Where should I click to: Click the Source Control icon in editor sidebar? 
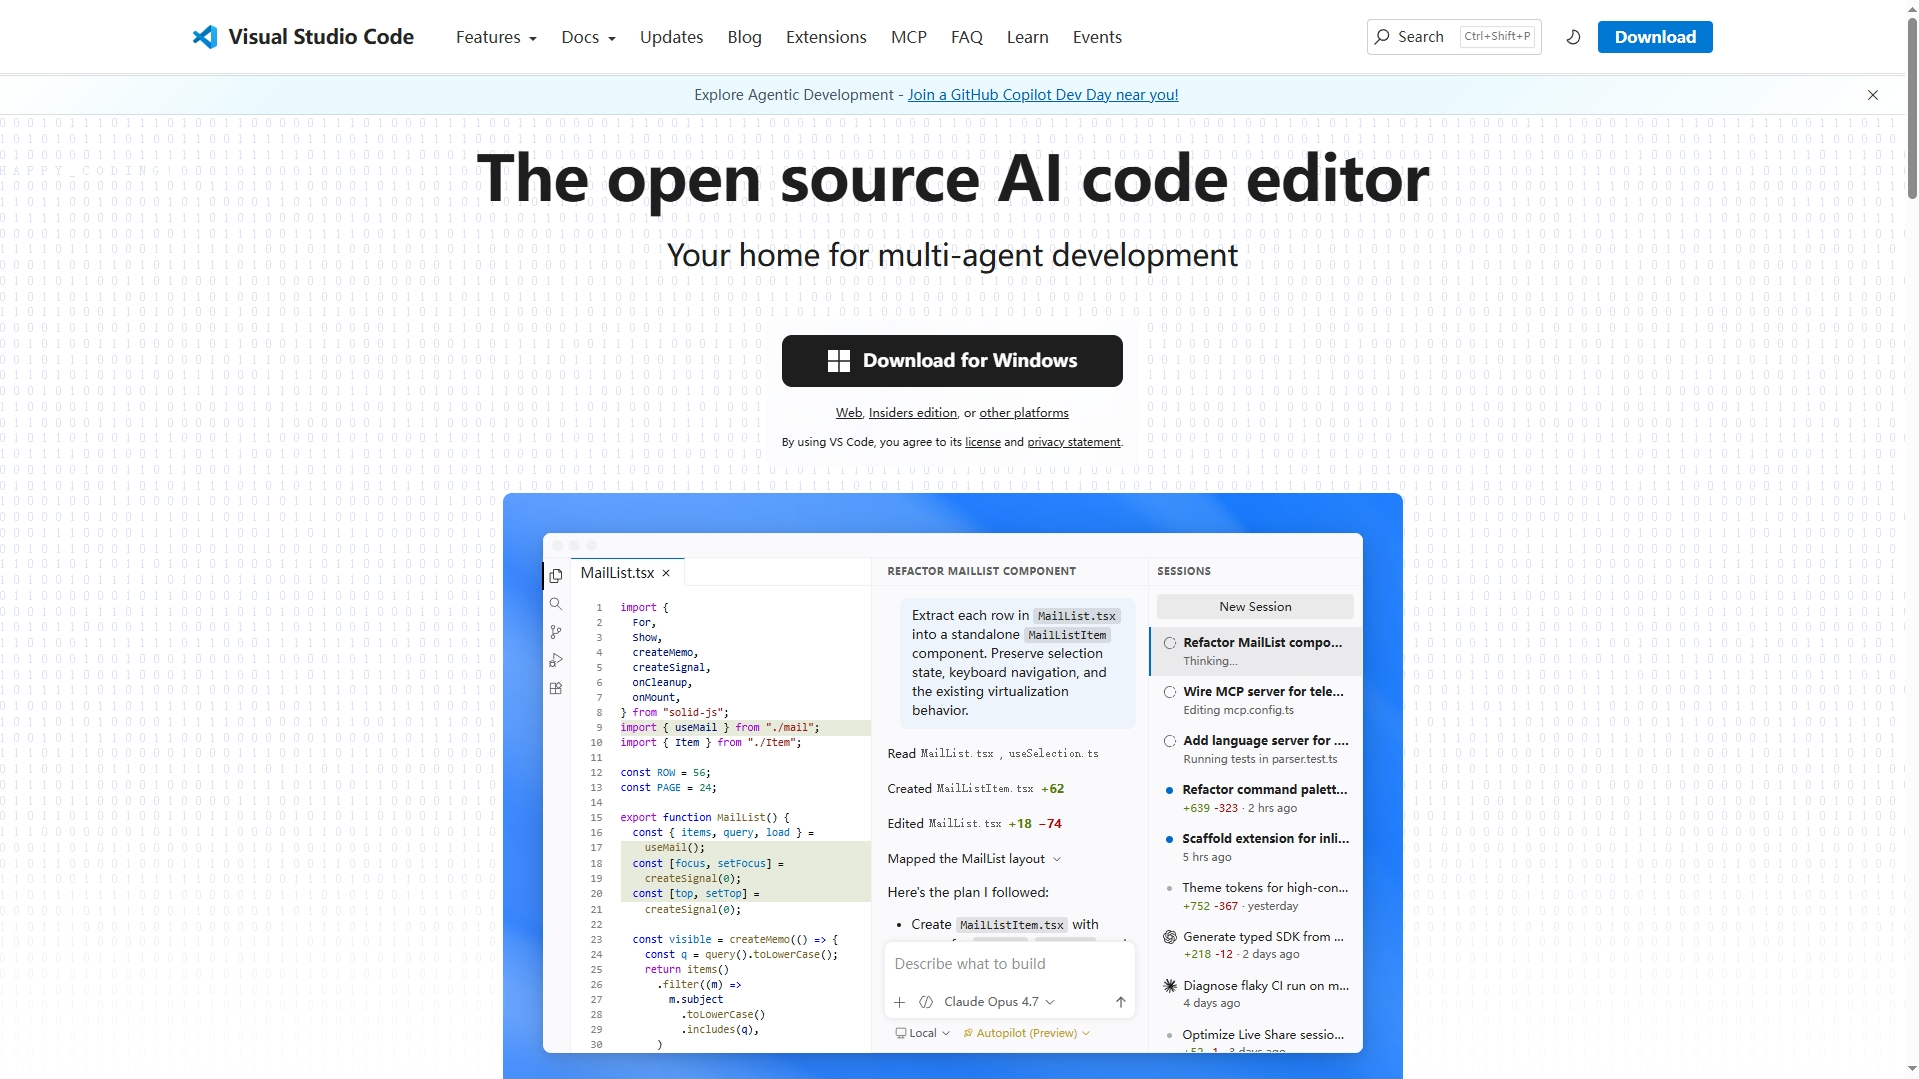pos(556,632)
